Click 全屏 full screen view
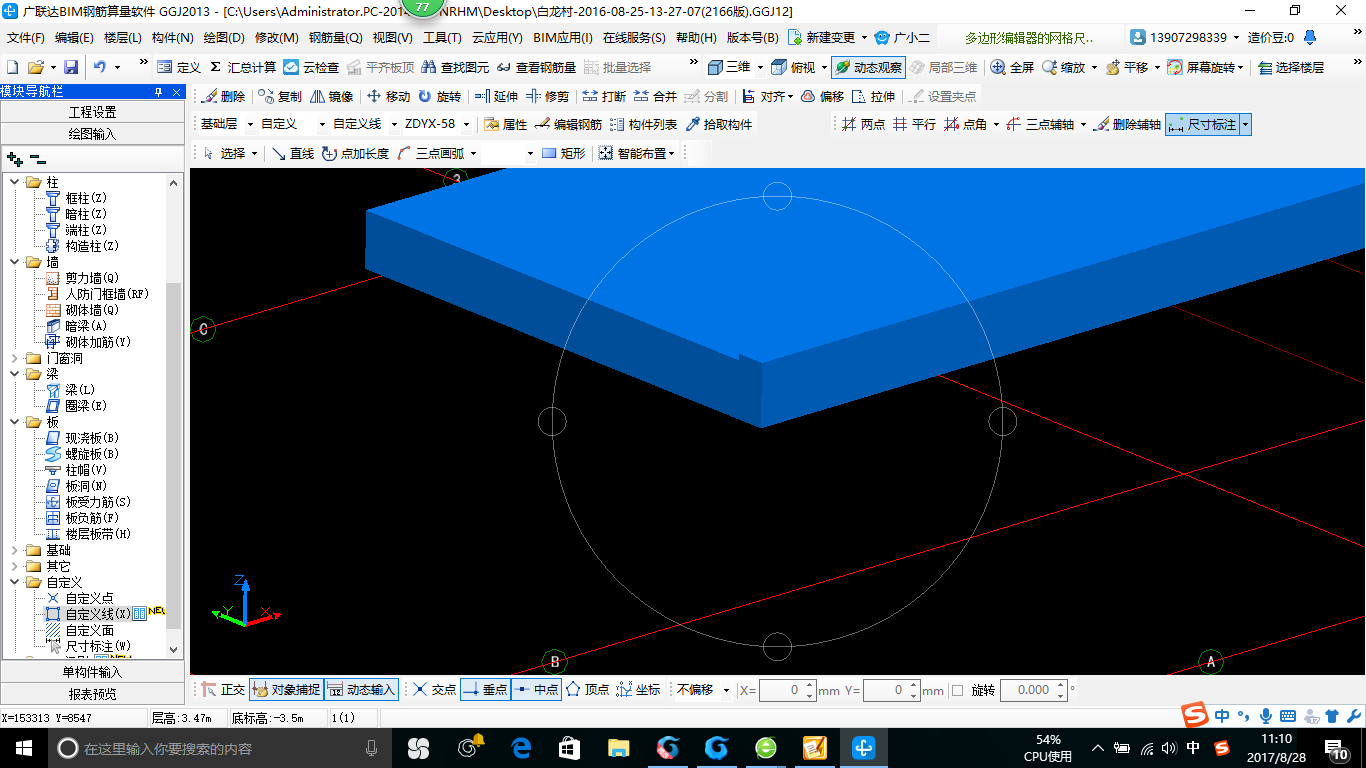 click(1012, 67)
